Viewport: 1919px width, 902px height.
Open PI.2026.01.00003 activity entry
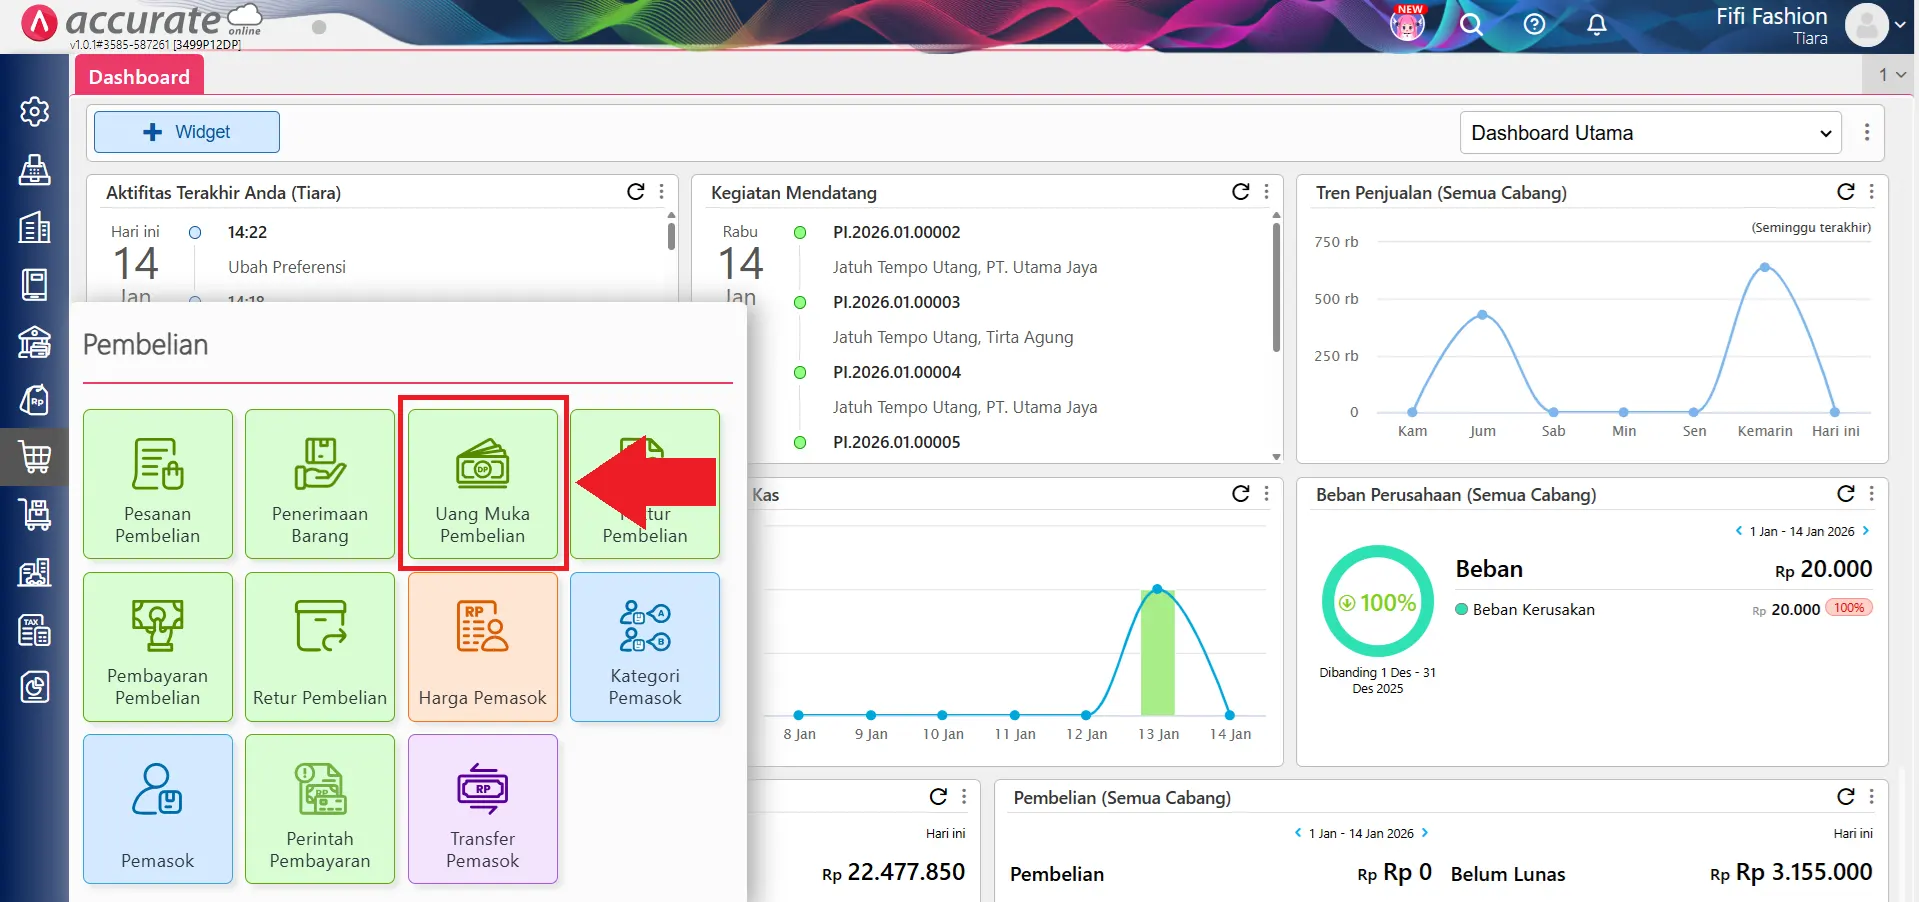(x=896, y=302)
